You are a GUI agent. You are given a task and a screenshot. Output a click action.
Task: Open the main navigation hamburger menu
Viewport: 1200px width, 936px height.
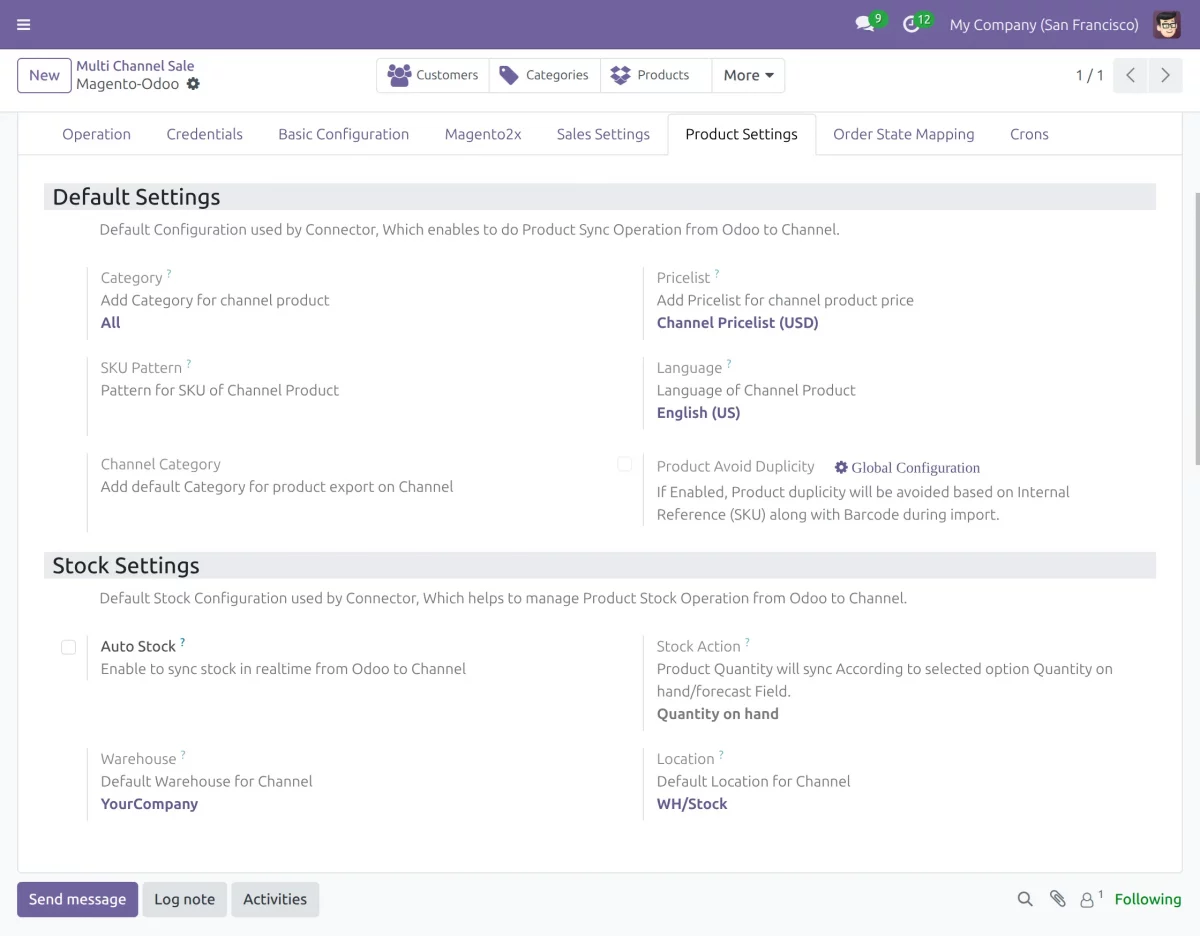coord(24,24)
